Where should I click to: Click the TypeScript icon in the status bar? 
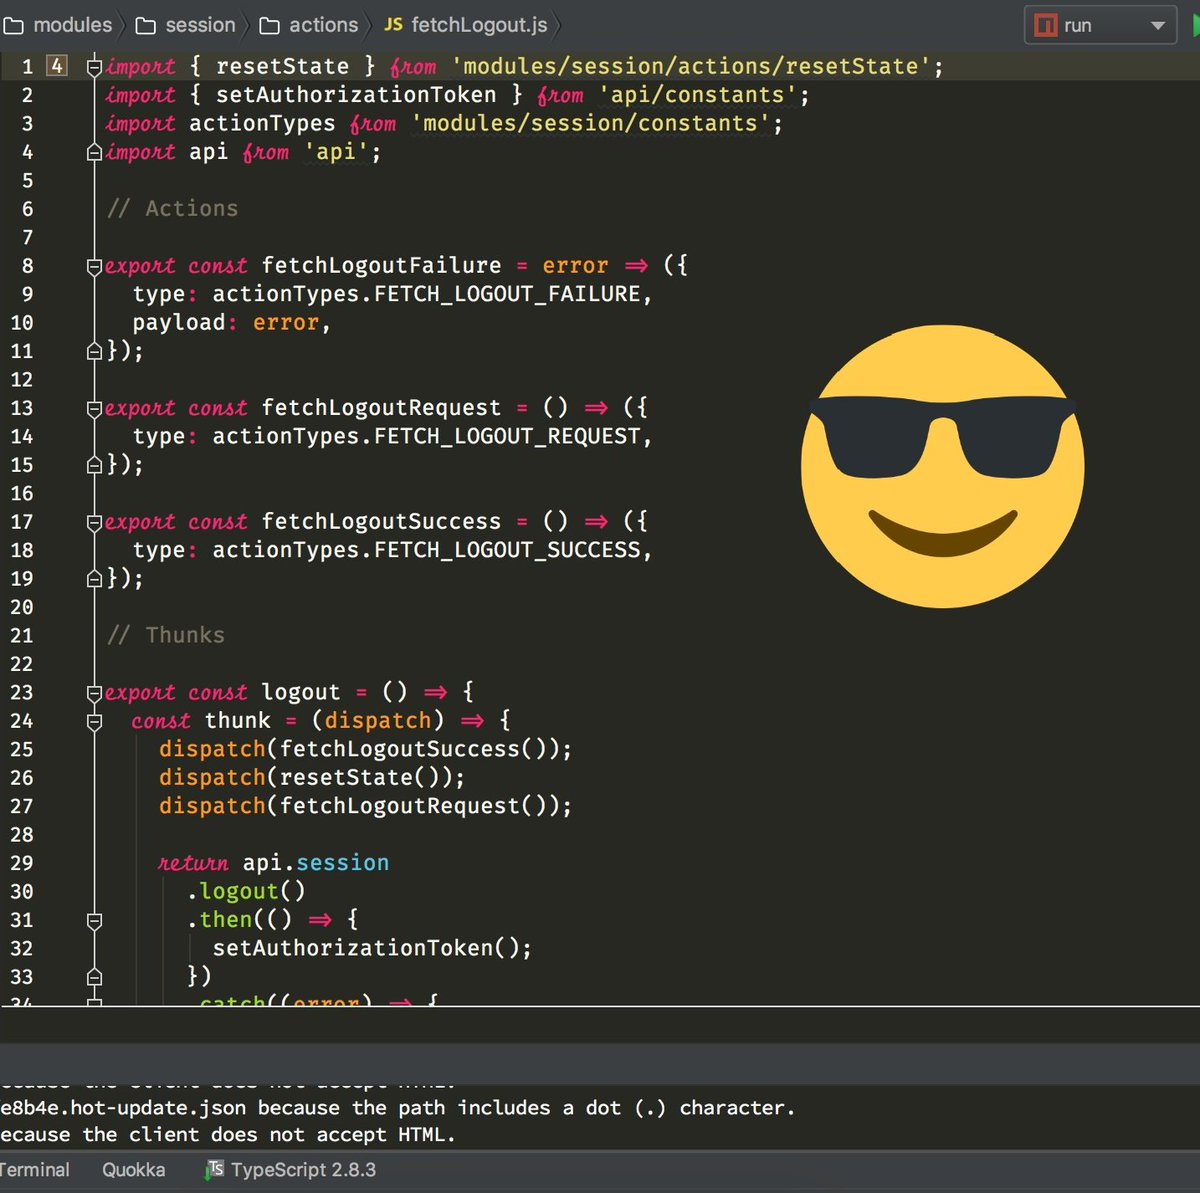[x=215, y=1169]
